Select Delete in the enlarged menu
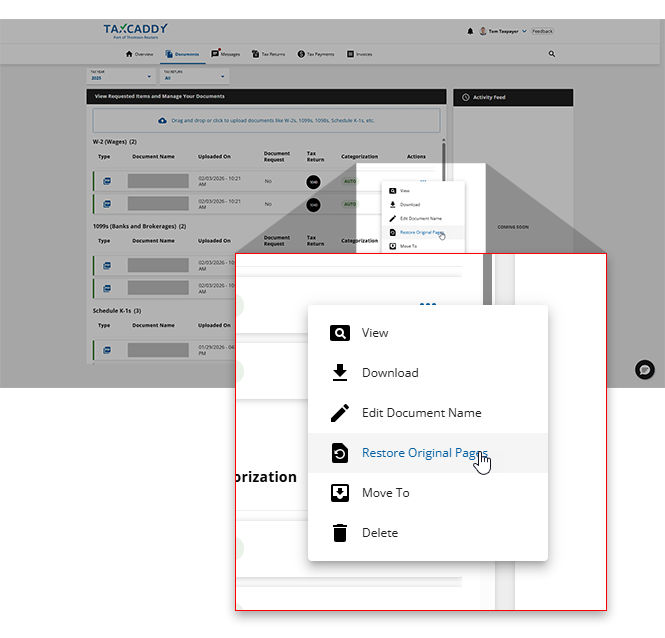 tap(428, 533)
